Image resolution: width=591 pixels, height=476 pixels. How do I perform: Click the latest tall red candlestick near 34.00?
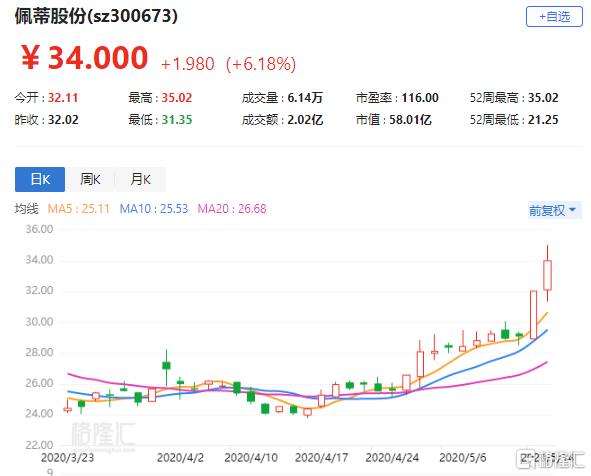pos(547,275)
